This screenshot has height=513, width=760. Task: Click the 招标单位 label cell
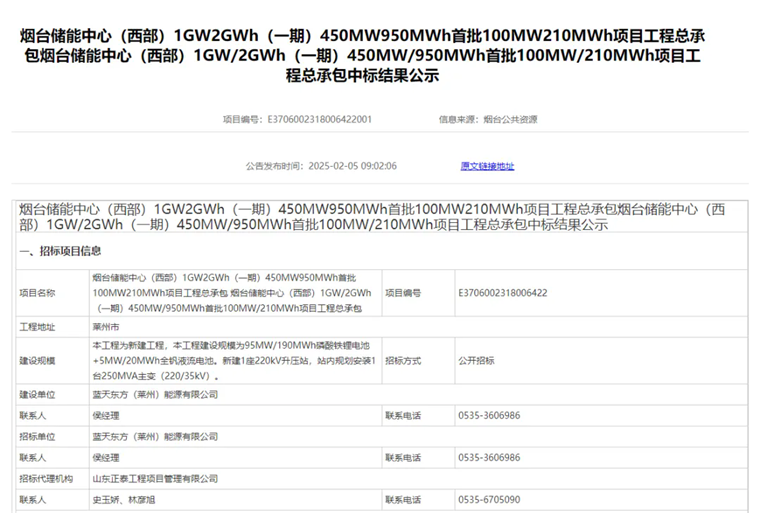click(x=38, y=436)
